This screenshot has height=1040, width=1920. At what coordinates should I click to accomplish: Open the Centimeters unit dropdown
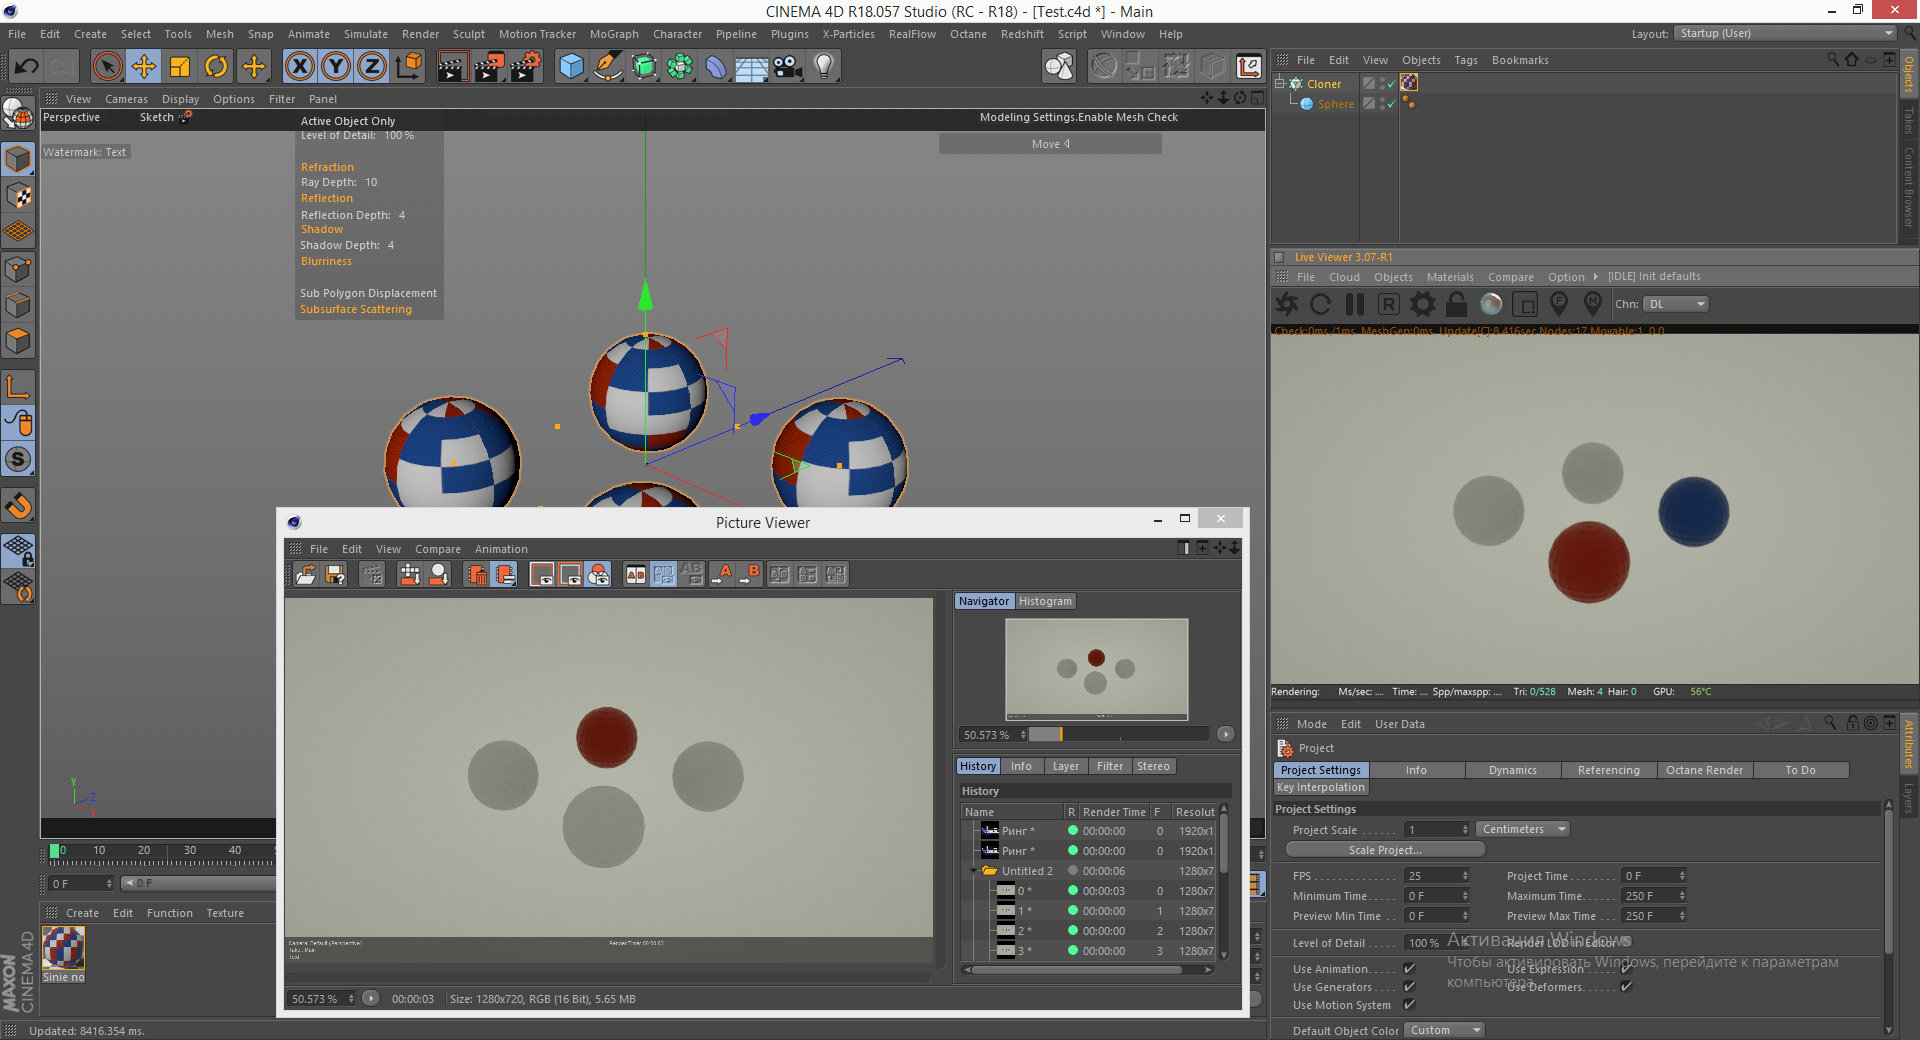[1523, 829]
